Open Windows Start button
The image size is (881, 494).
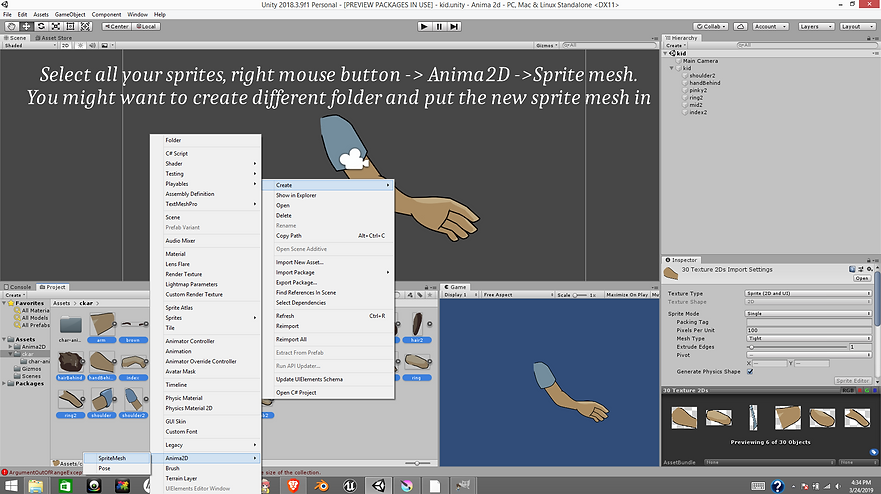point(11,486)
